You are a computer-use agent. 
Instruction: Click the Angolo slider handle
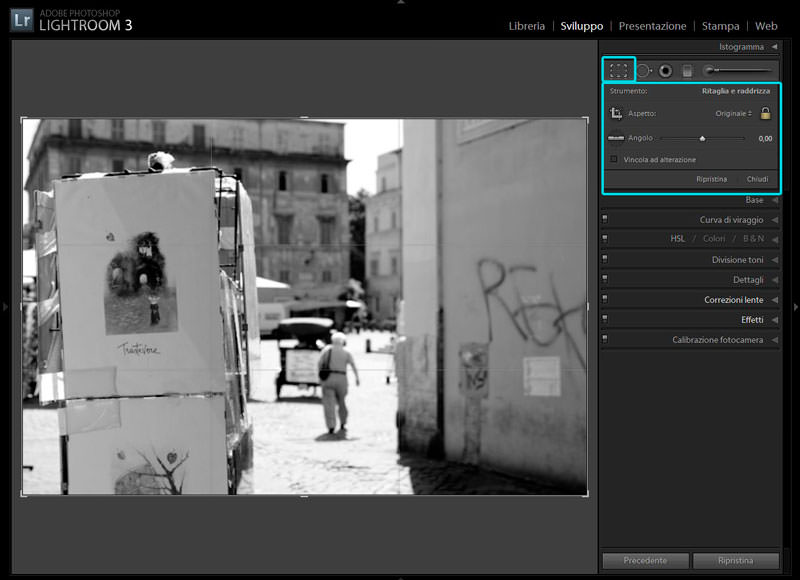click(702, 139)
